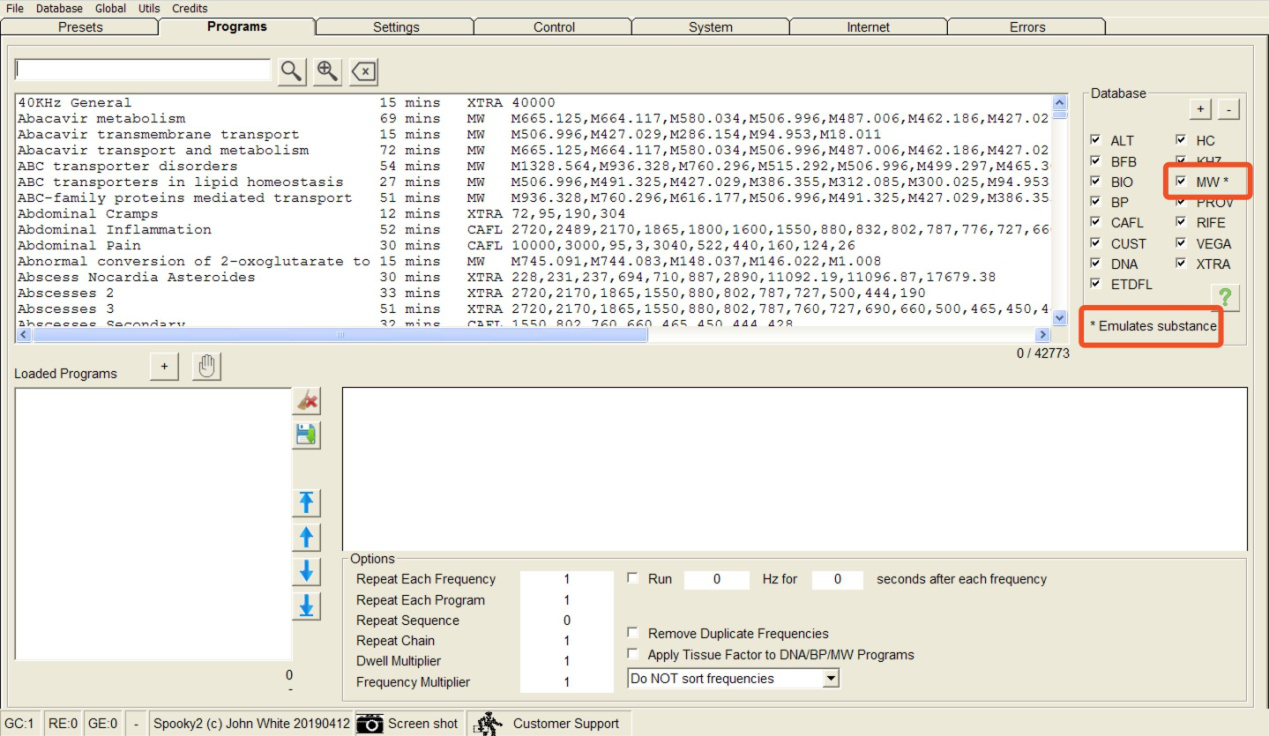Viewport: 1269px width, 736px height.
Task: Select the 40KHz General program row
Action: point(533,102)
